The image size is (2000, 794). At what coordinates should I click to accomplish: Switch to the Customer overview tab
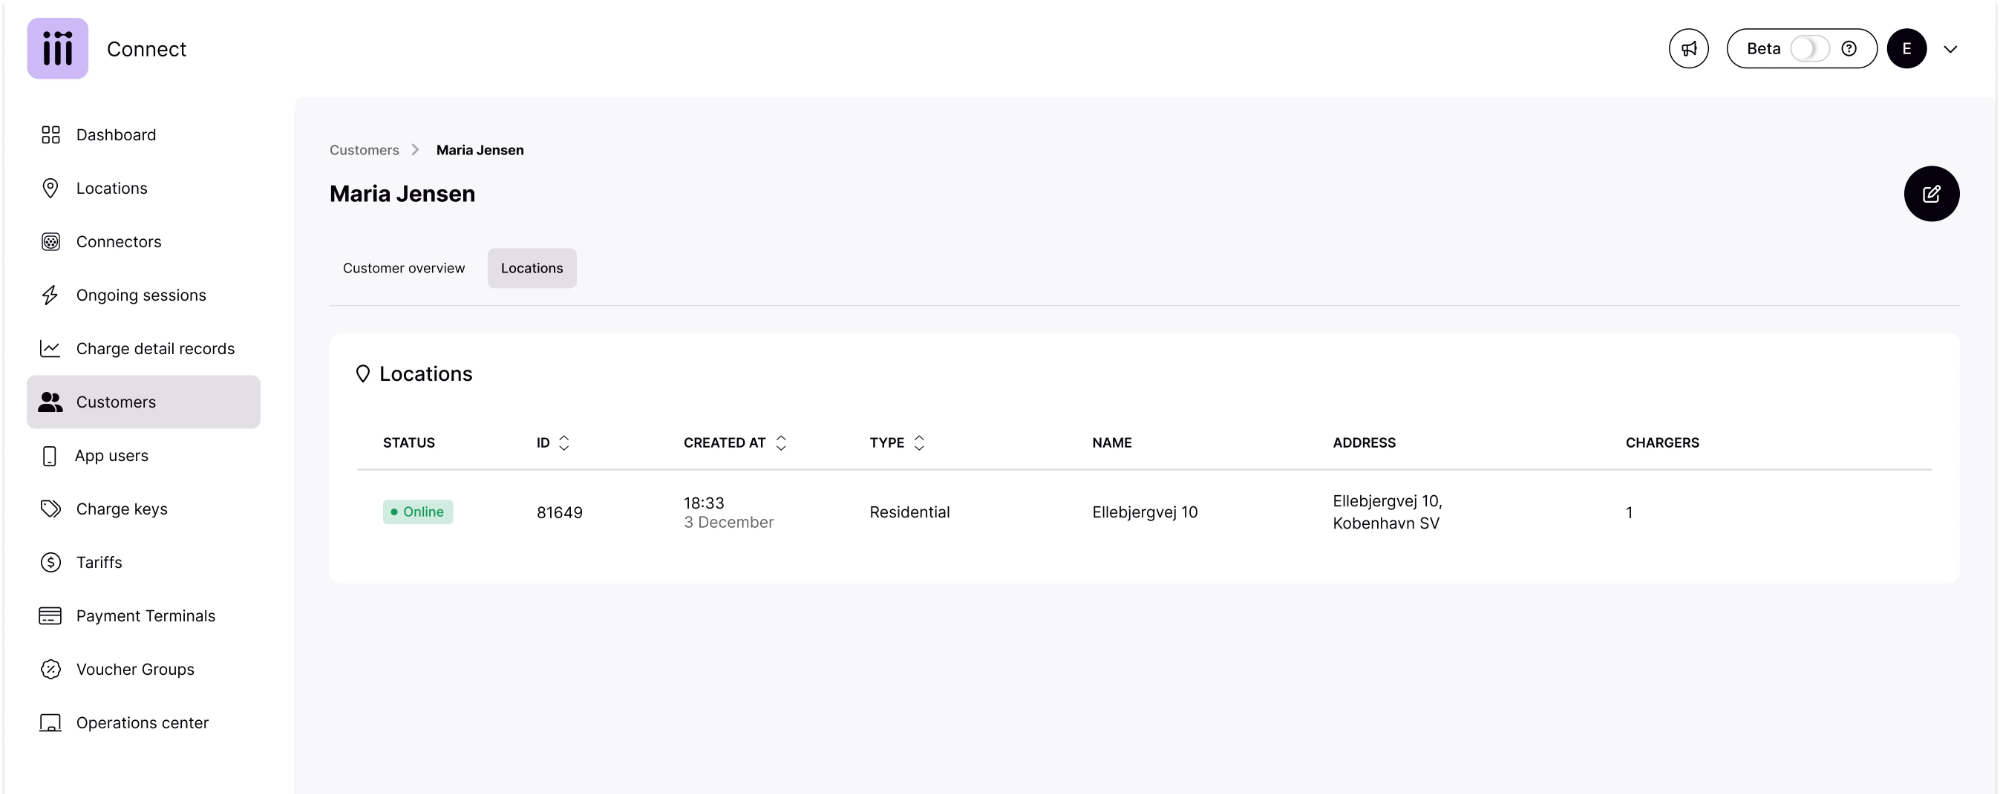pos(404,268)
